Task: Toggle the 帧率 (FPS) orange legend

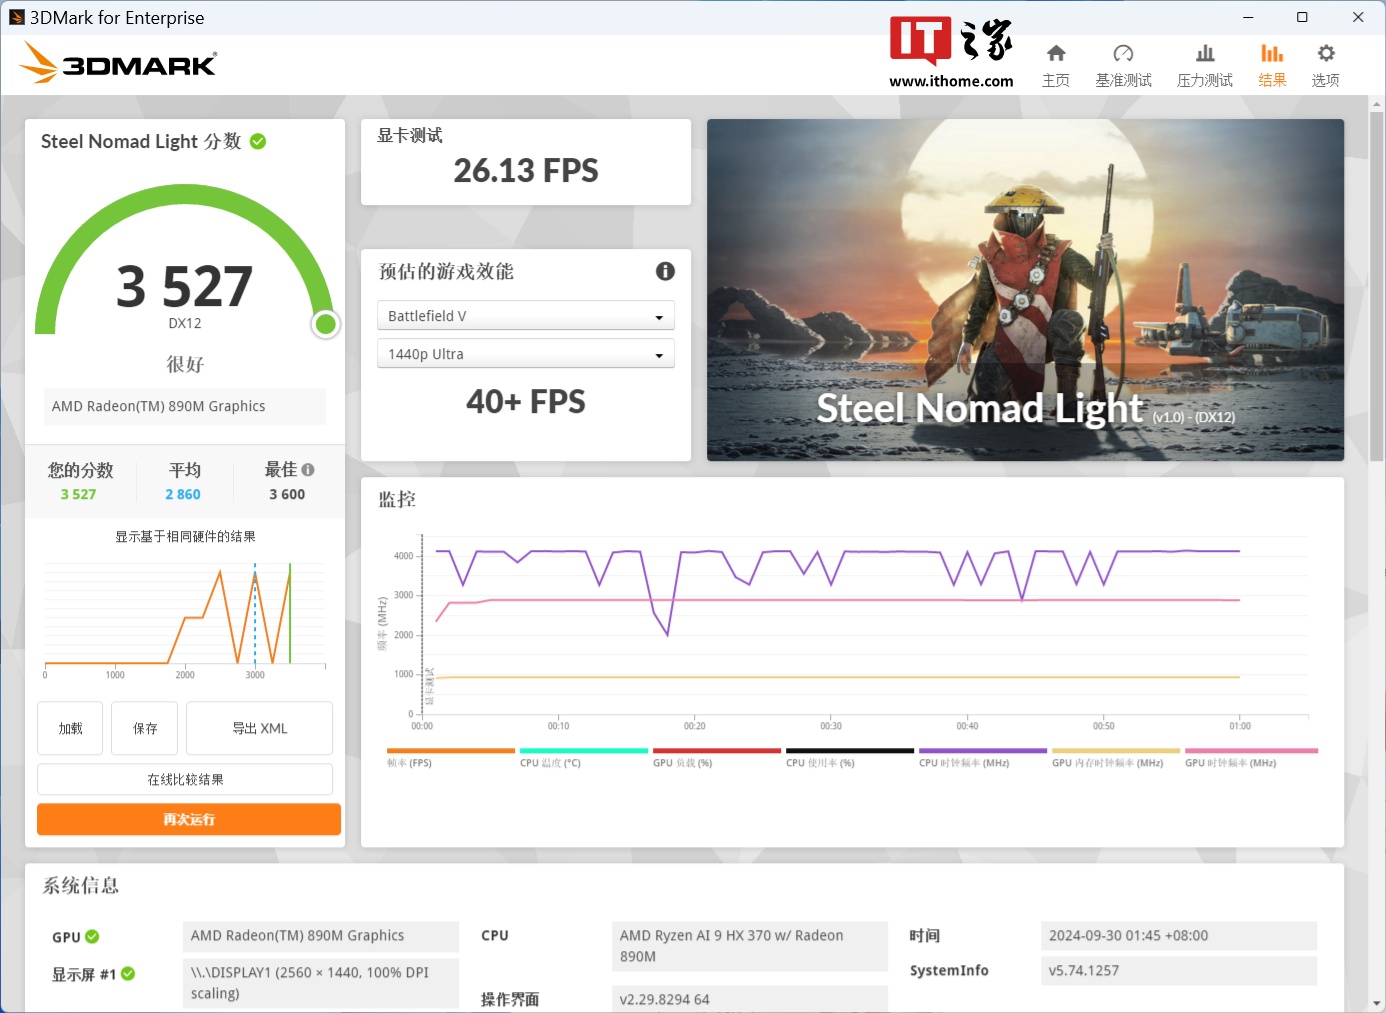Action: pyautogui.click(x=450, y=758)
